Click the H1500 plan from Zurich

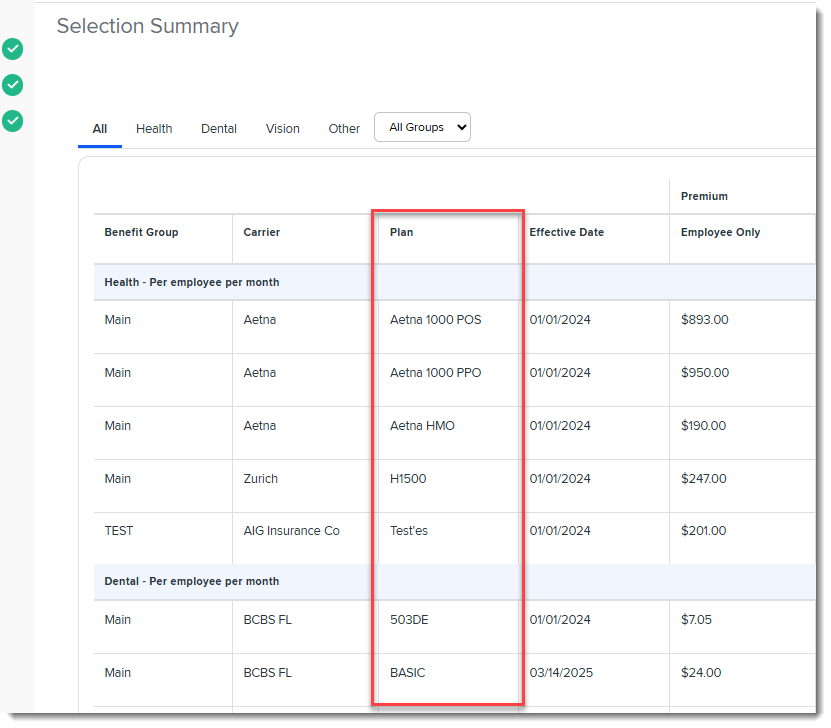coord(408,479)
